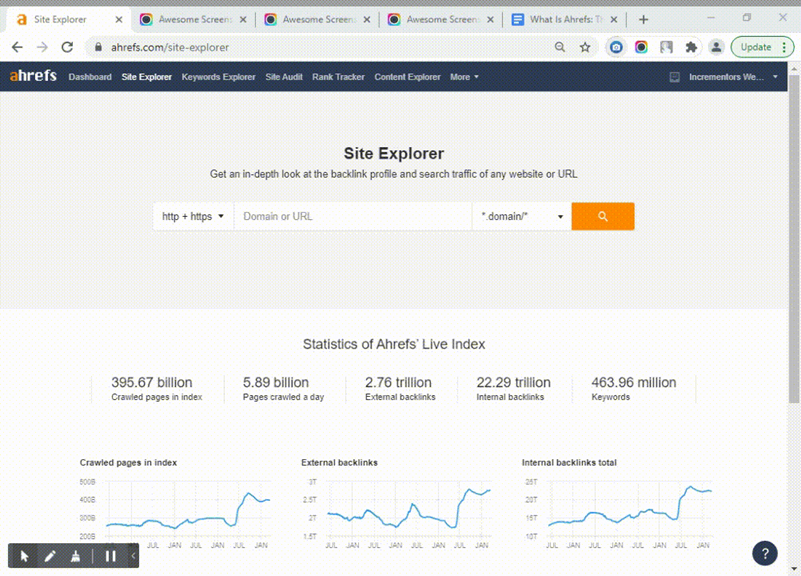Collapse the recording toolbar with its chevron

(133, 556)
